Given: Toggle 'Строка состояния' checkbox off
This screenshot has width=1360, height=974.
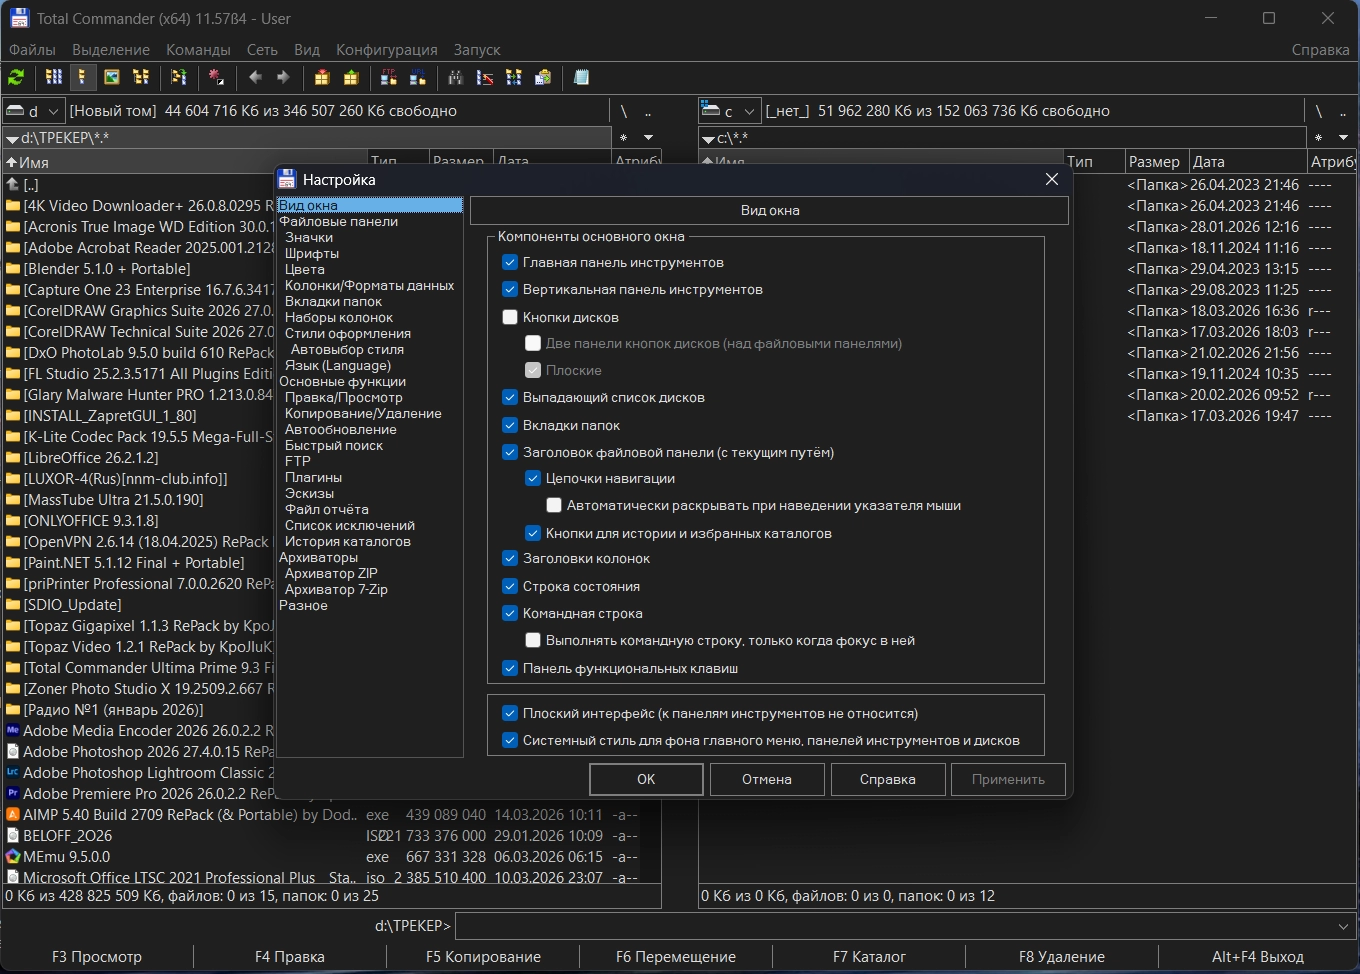Looking at the screenshot, I should click(510, 586).
